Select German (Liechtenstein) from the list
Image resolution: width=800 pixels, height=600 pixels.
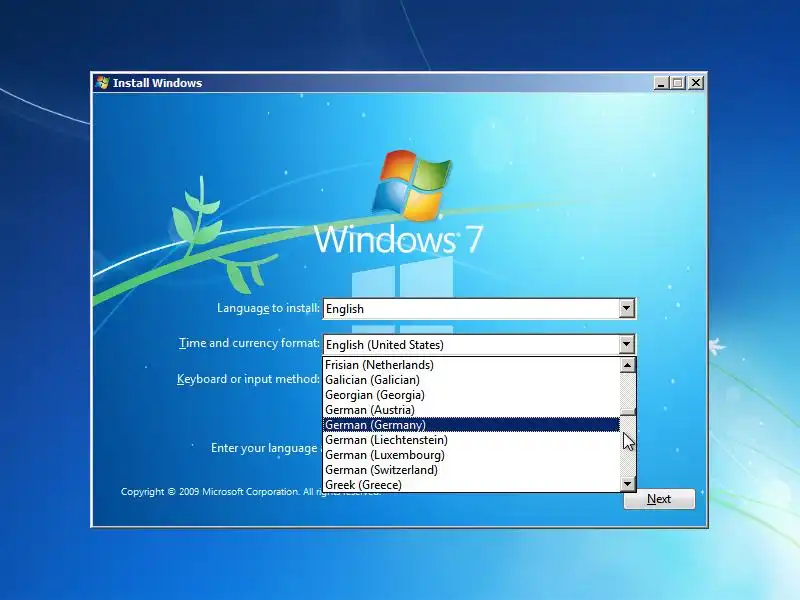click(471, 440)
